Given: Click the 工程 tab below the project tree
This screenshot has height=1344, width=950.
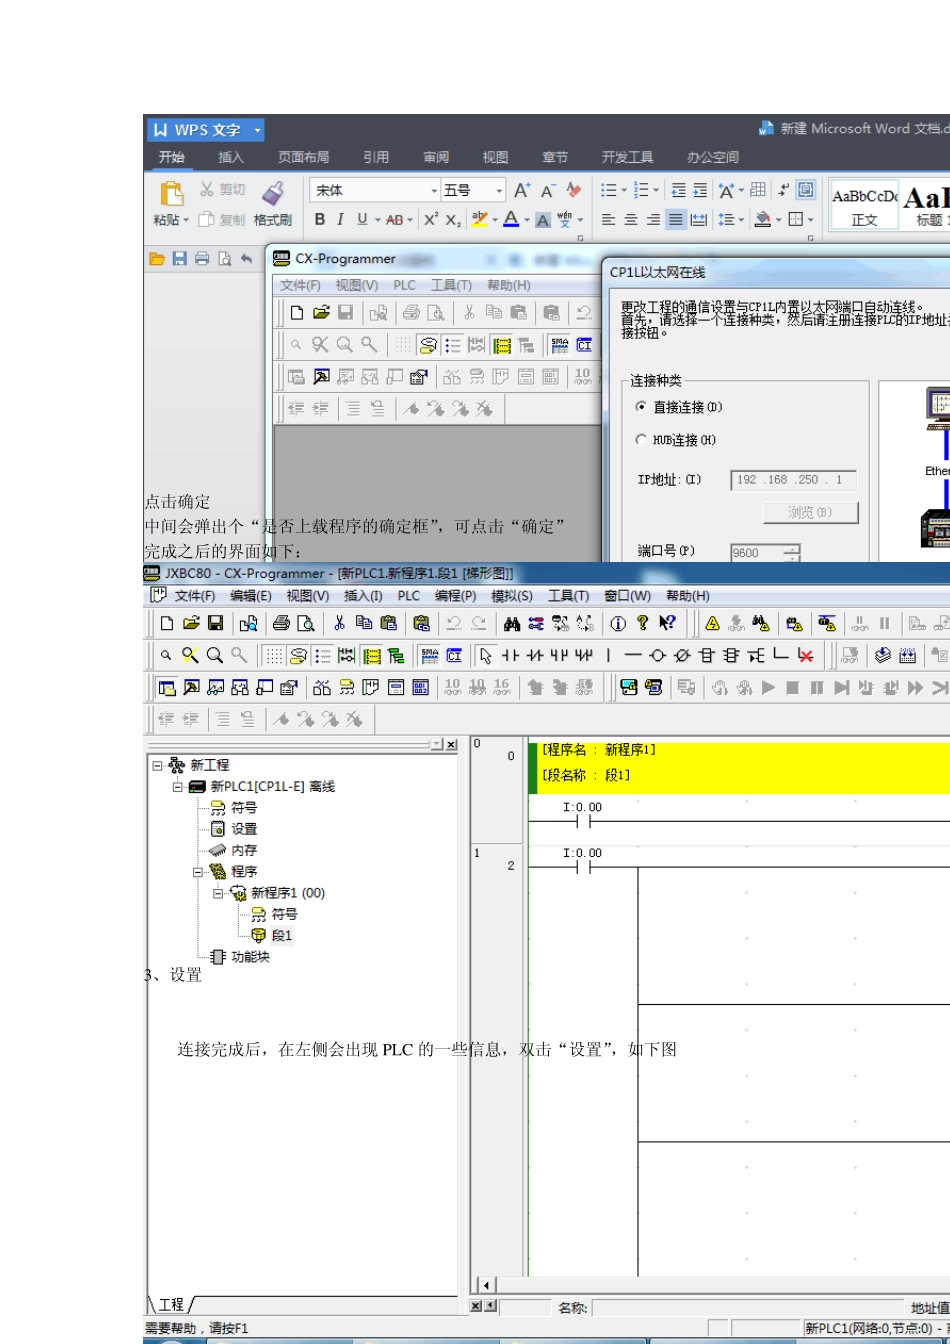Looking at the screenshot, I should (x=170, y=1304).
